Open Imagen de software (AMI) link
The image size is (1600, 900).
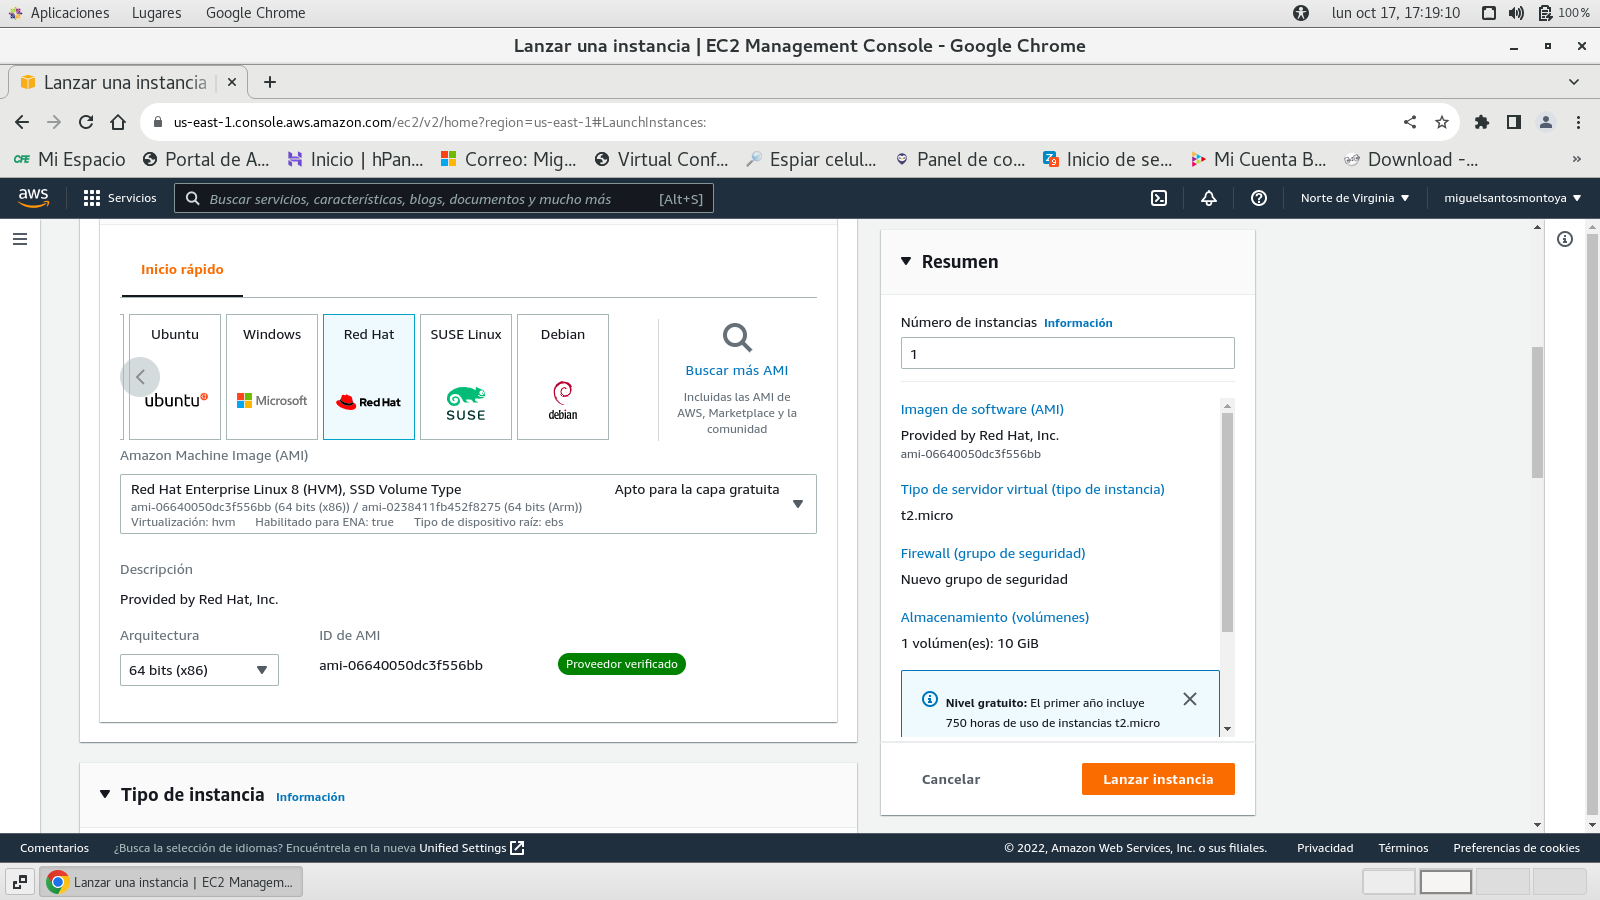tap(982, 409)
